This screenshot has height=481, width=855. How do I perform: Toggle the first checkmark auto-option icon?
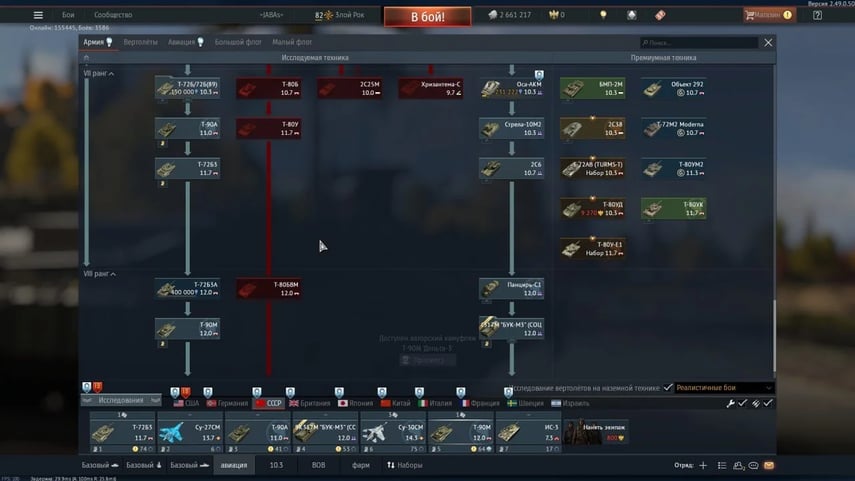tap(743, 403)
